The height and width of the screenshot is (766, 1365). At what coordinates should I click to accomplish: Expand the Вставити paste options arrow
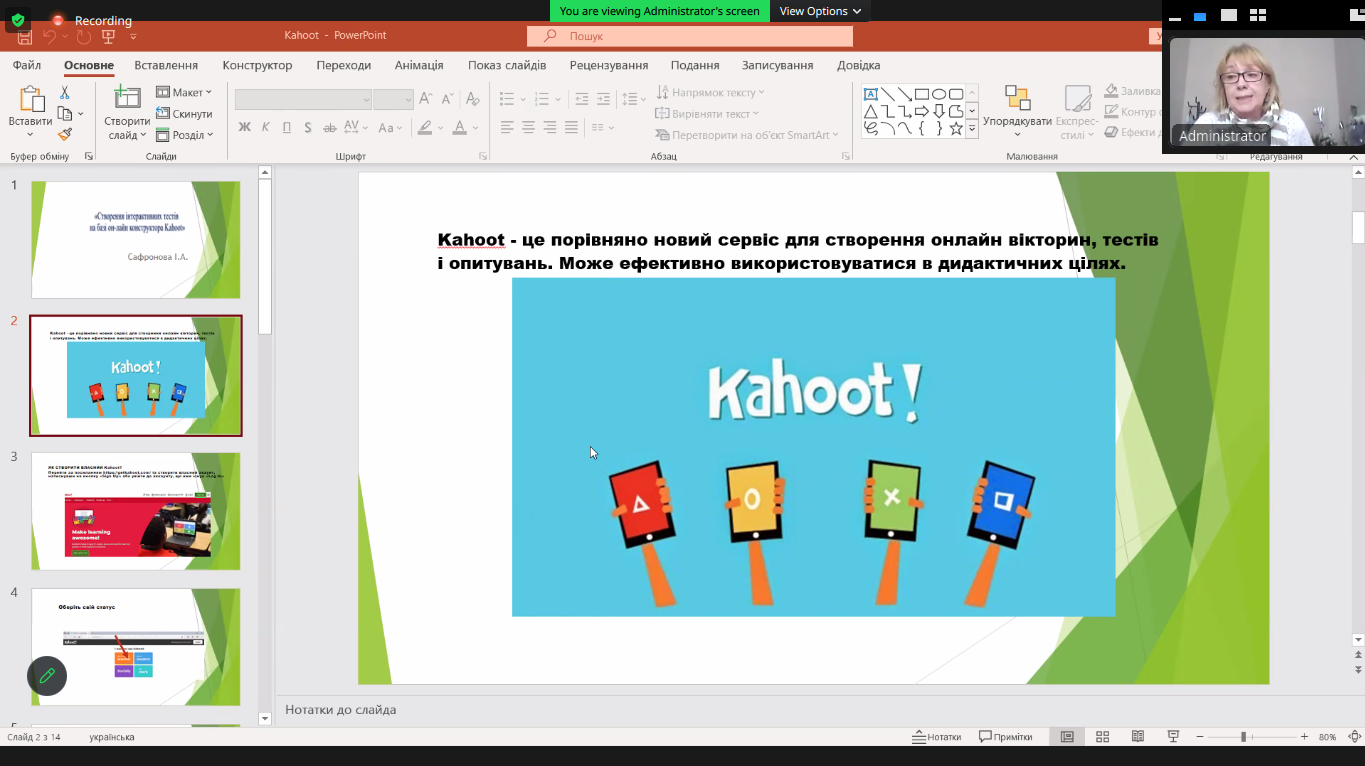(31, 135)
